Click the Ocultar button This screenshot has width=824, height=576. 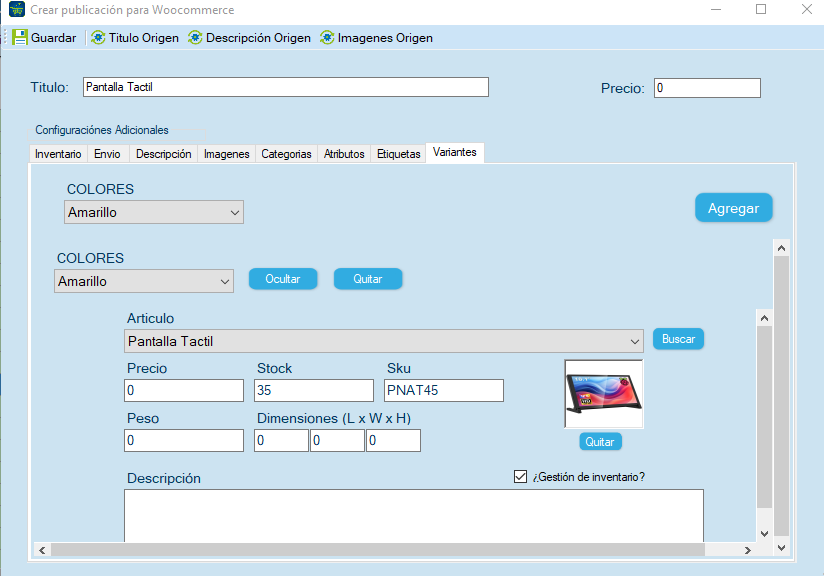click(283, 279)
